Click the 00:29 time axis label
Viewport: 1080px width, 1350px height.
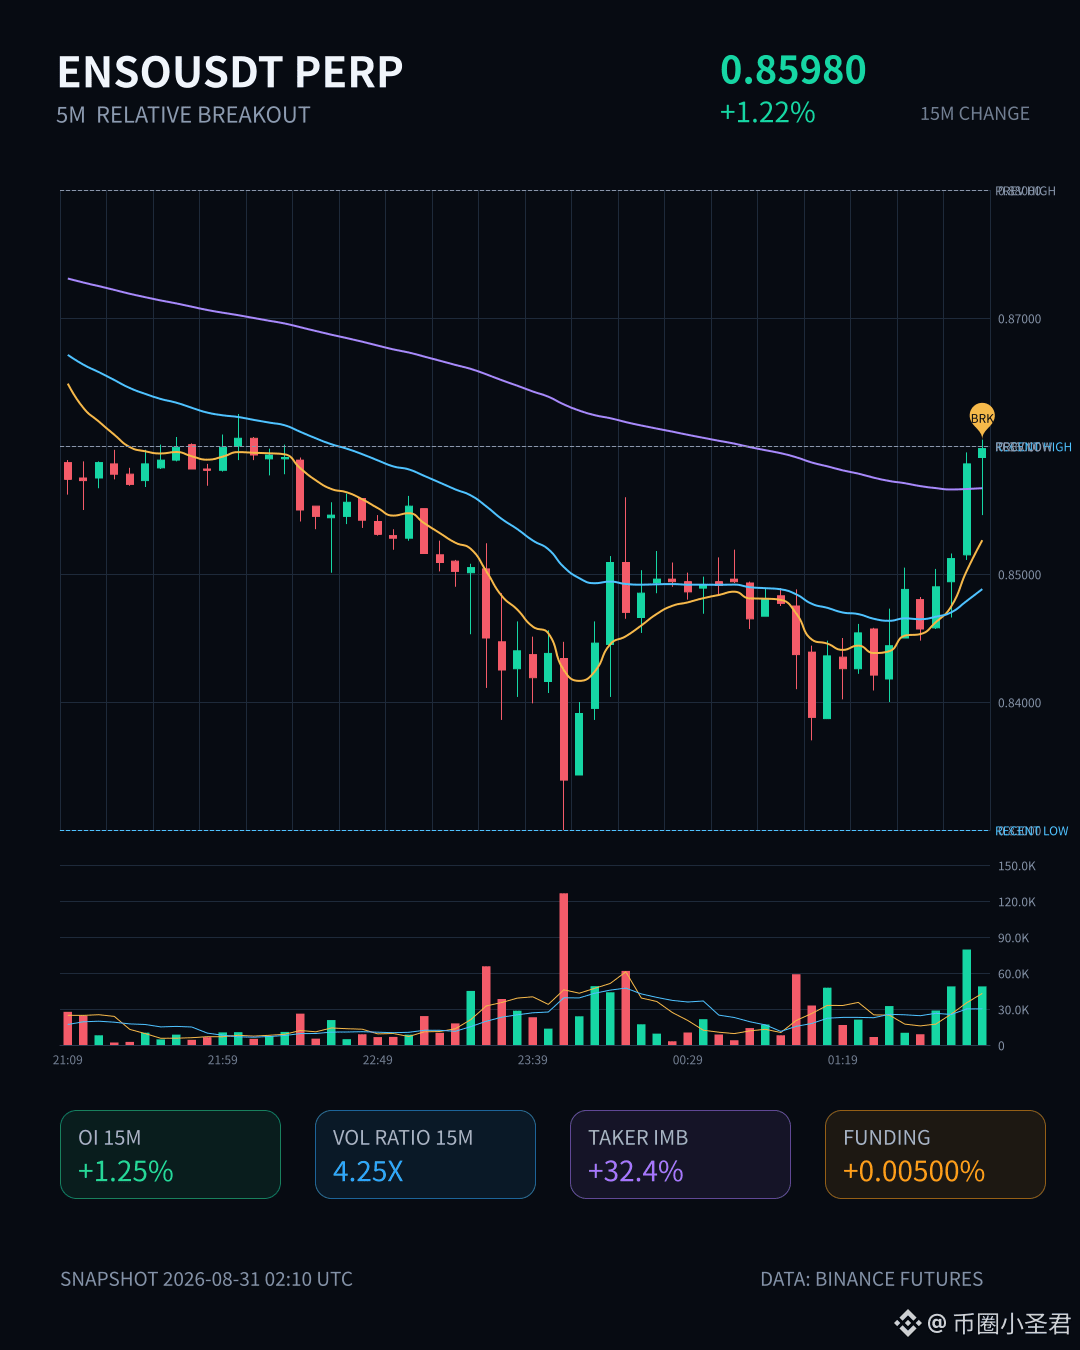[x=688, y=1060]
